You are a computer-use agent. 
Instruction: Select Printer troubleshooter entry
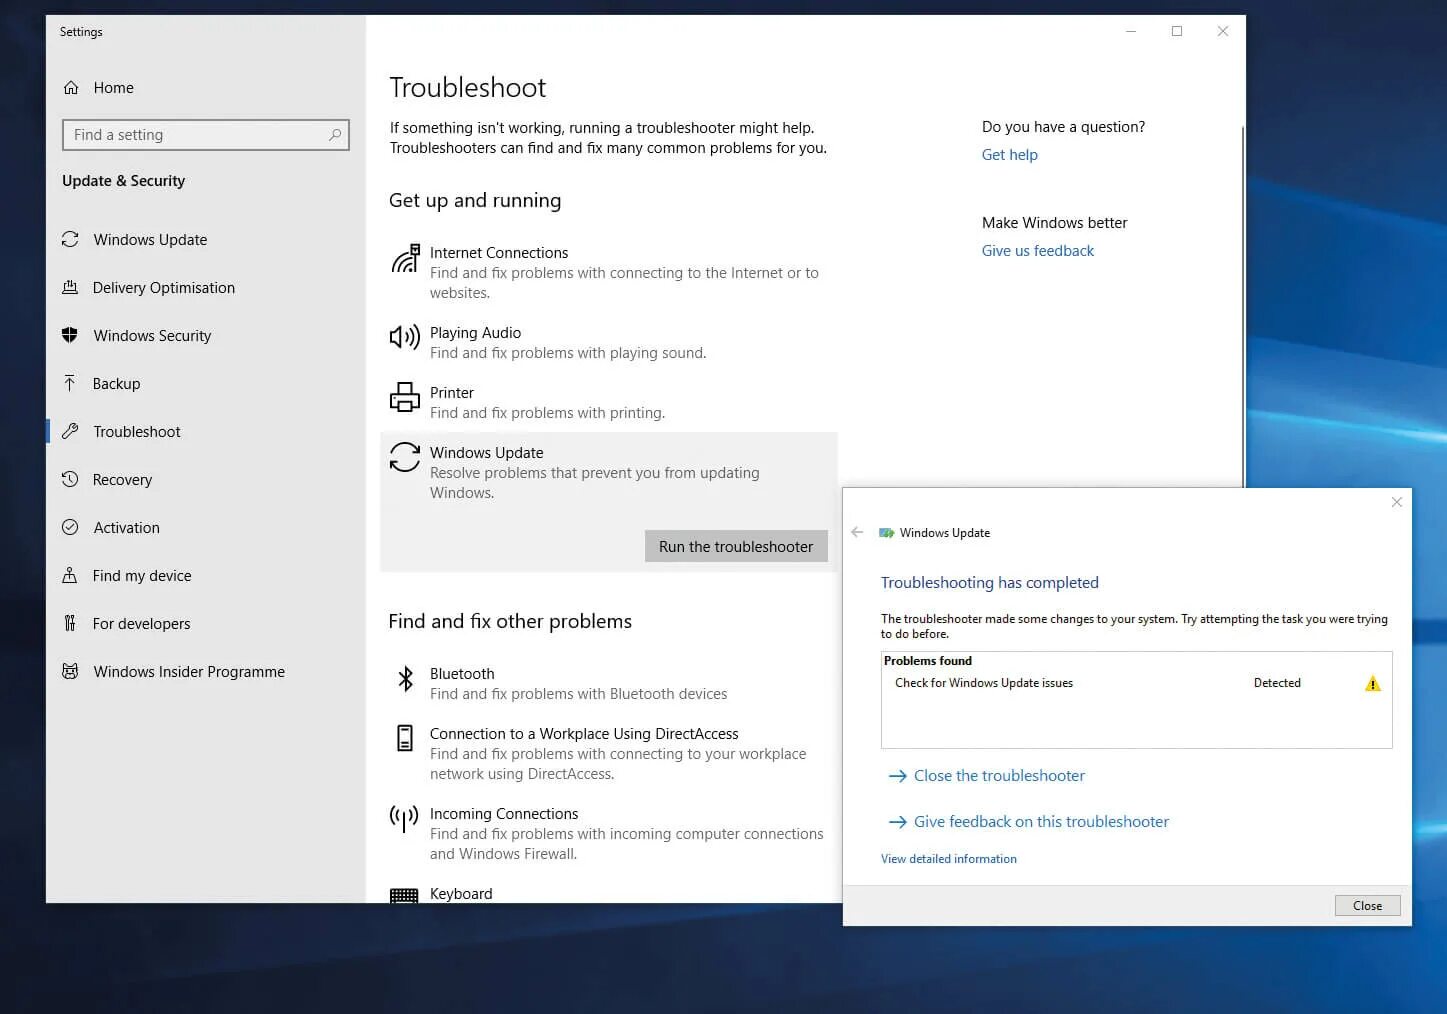(609, 403)
